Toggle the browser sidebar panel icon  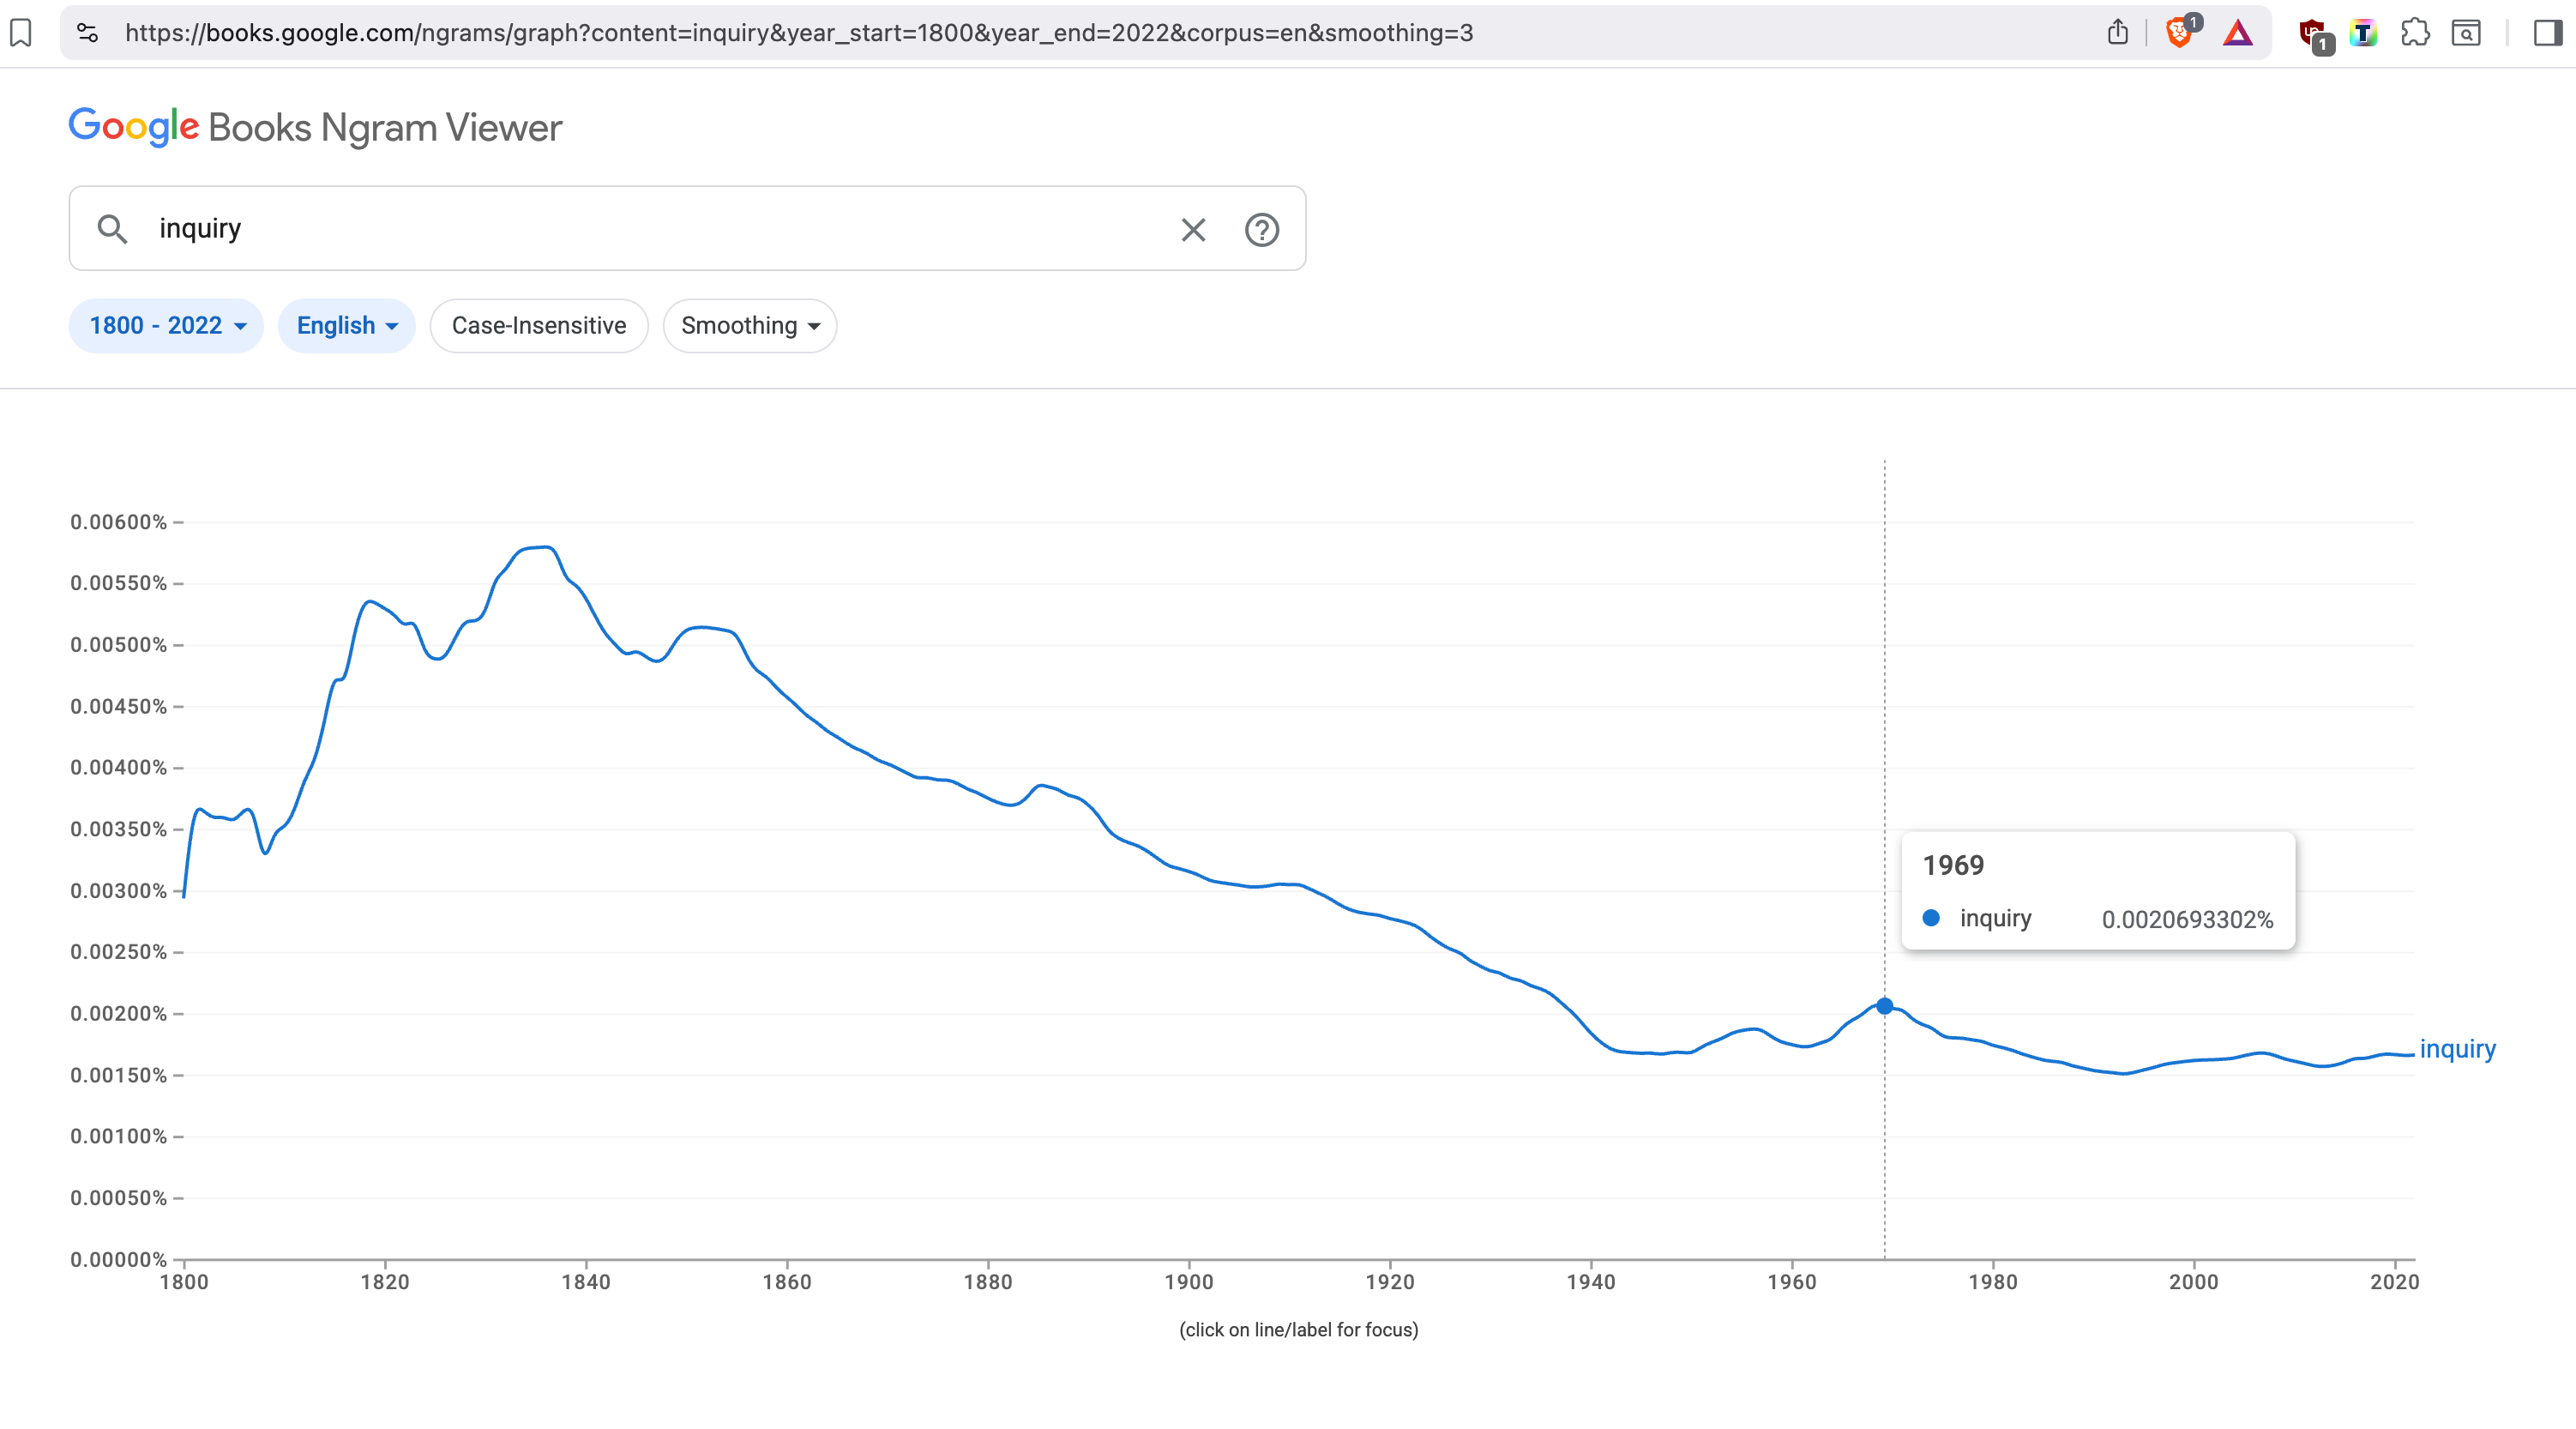(2548, 33)
